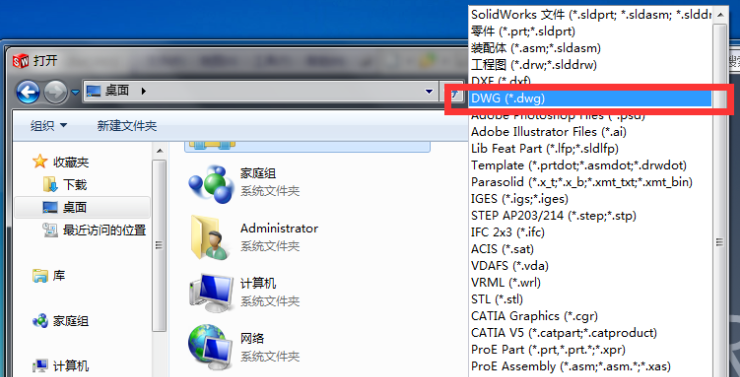The height and width of the screenshot is (377, 740).
Task: Click the navigation pane 计算机 icon
Action: (x=40, y=366)
